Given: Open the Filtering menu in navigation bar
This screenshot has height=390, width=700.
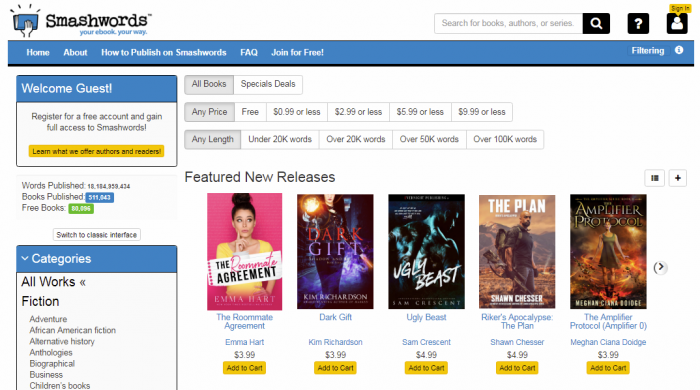Looking at the screenshot, I should [647, 51].
